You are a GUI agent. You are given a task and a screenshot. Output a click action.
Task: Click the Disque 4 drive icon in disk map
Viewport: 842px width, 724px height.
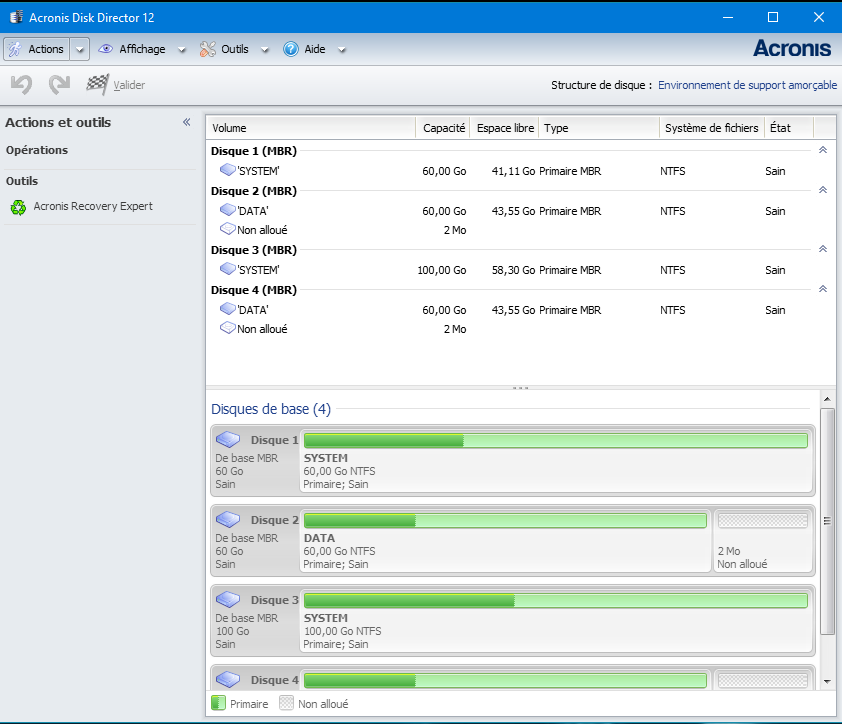pyautogui.click(x=228, y=679)
